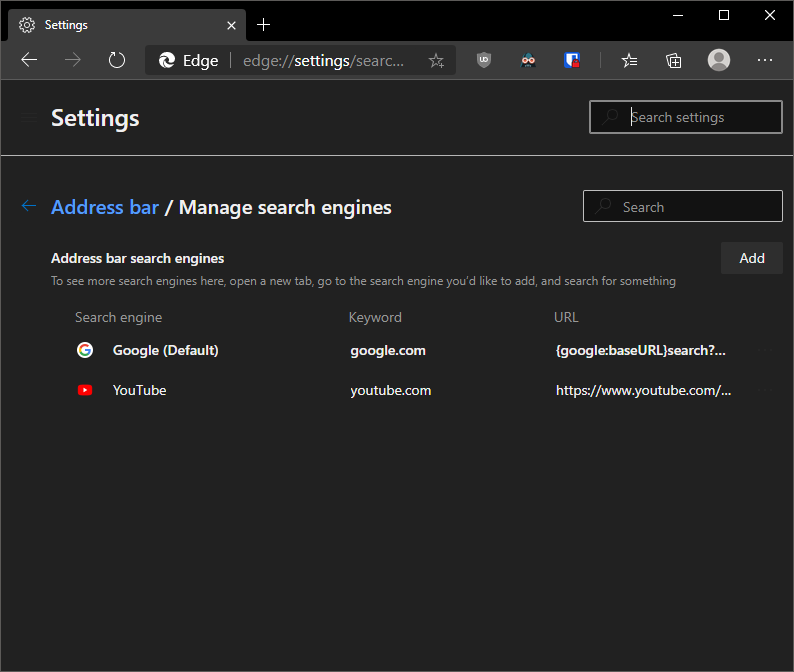Go back using browser back arrow

(x=29, y=60)
